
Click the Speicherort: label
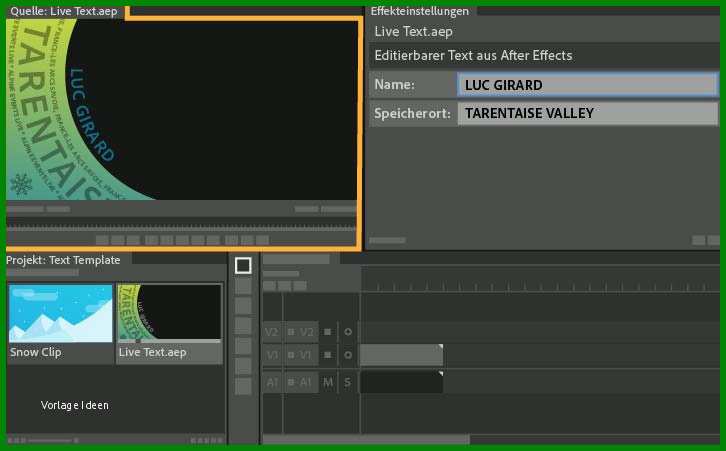[412, 113]
